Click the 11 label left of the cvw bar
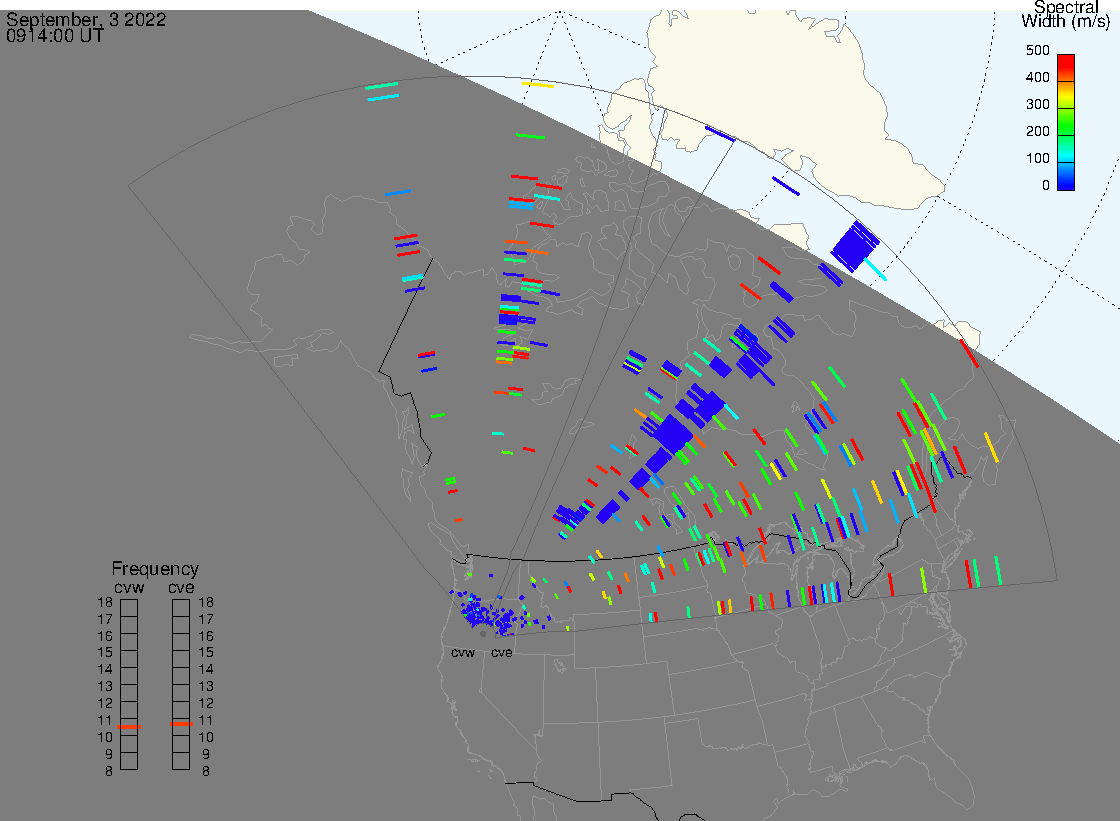1120x821 pixels. [x=105, y=720]
